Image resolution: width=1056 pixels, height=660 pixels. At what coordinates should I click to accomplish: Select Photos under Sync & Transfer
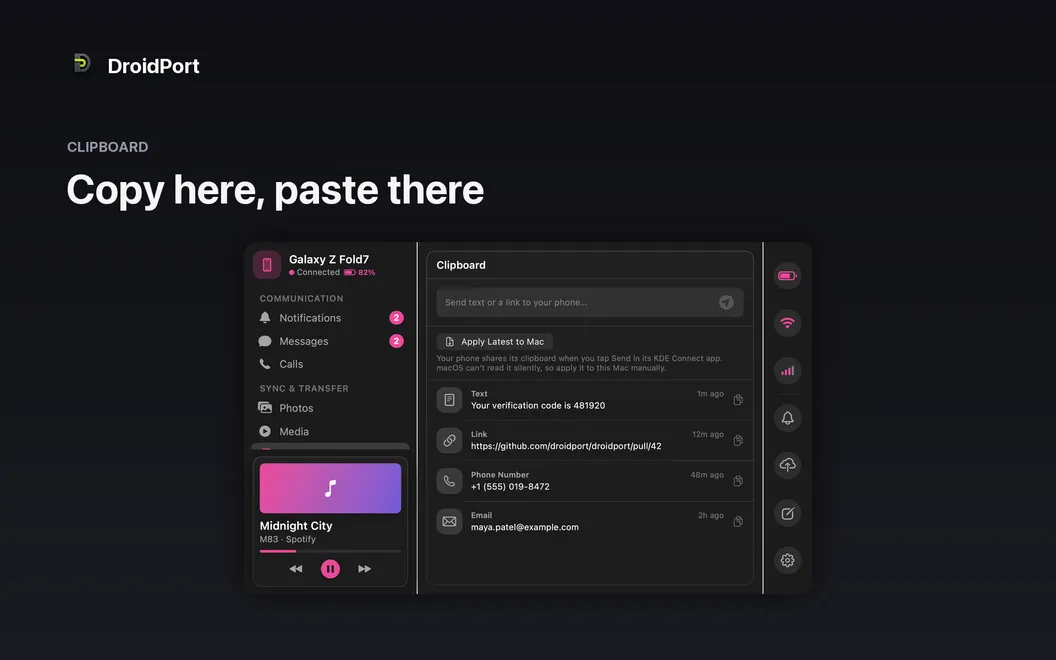coord(331,408)
